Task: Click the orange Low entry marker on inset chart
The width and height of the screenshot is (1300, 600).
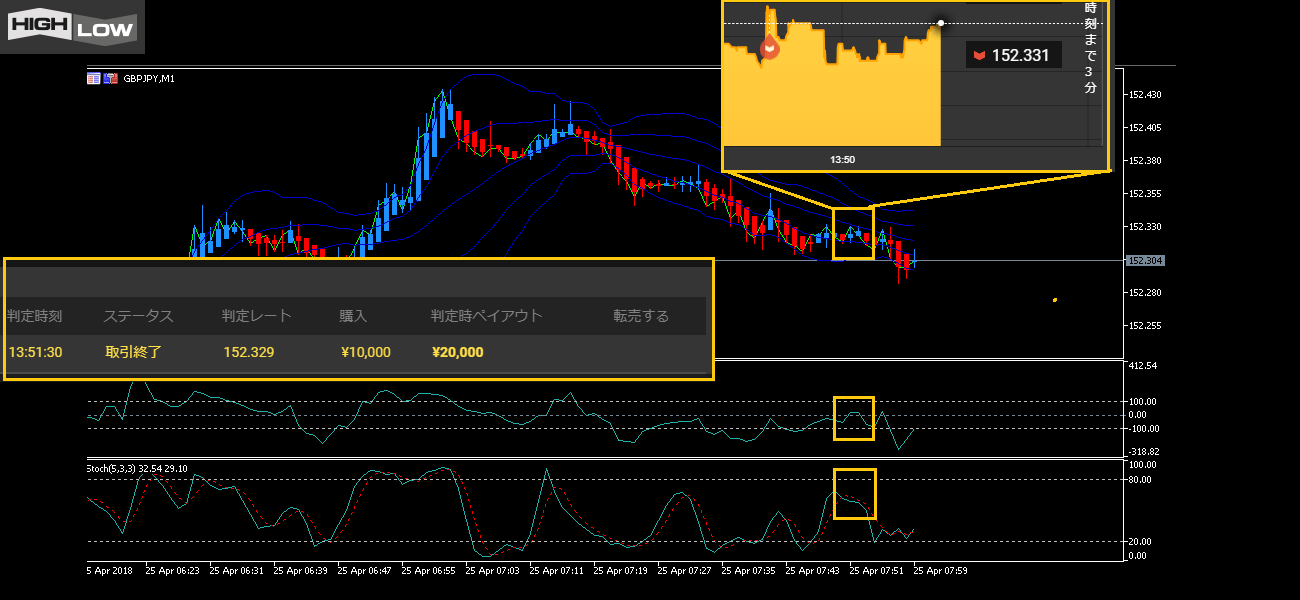Action: (770, 47)
